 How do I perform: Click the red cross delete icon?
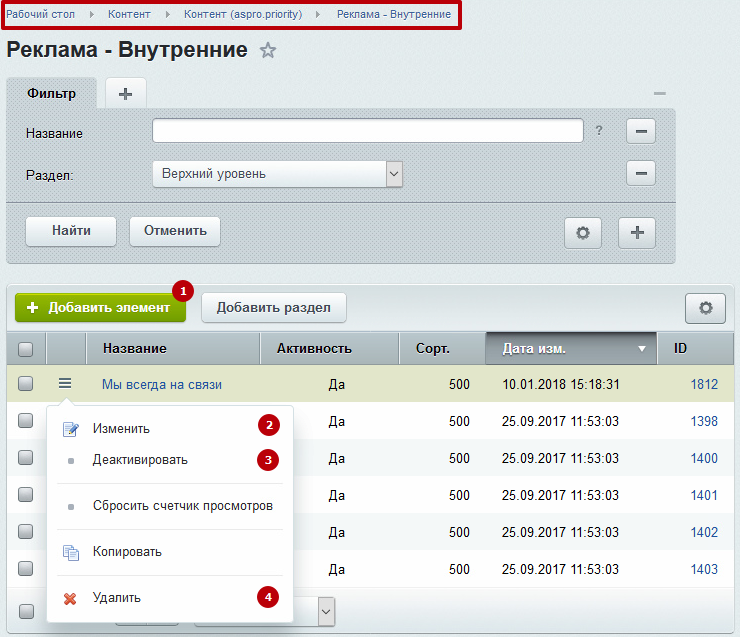(70, 599)
